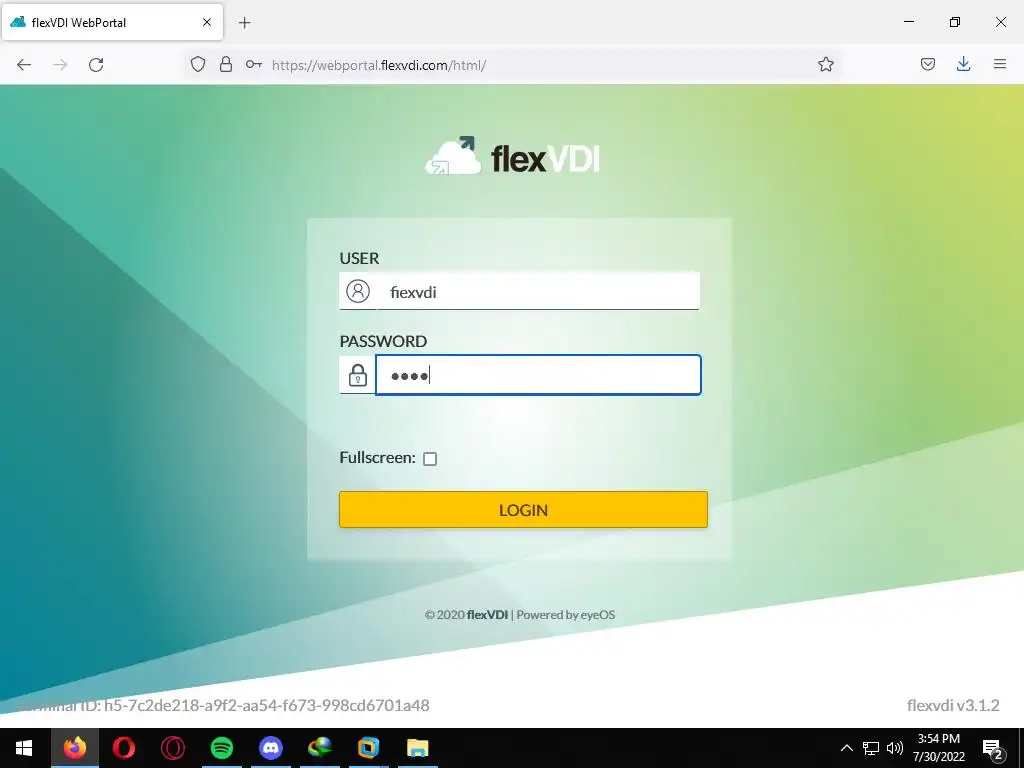Bookmark this page with the star
1024x768 pixels.
coord(825,64)
